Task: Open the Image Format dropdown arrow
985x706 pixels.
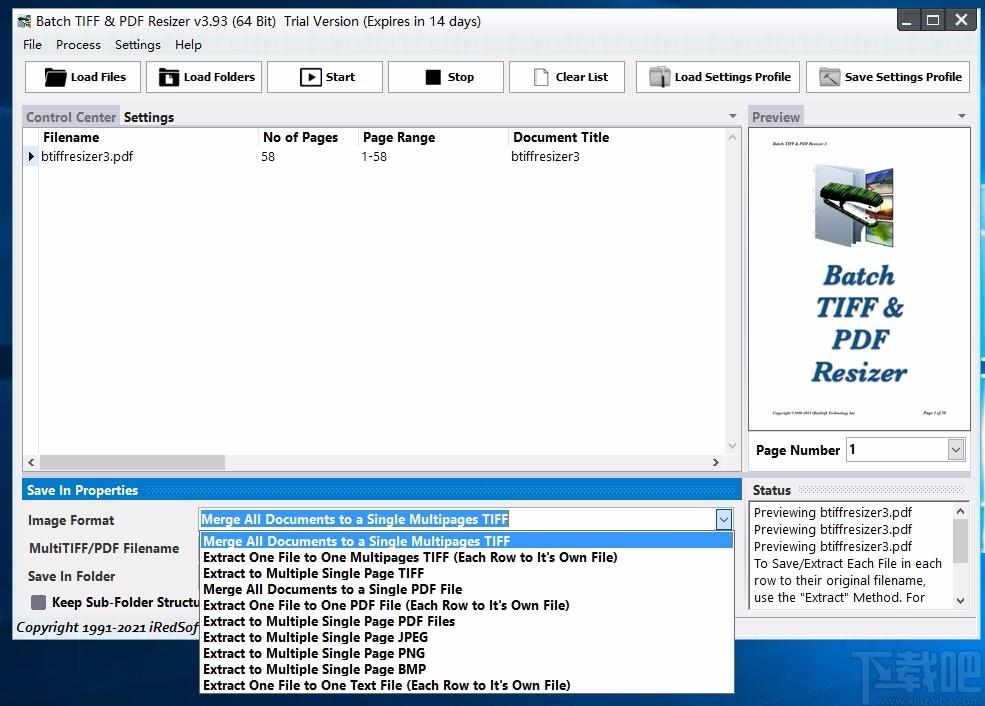Action: [x=724, y=519]
